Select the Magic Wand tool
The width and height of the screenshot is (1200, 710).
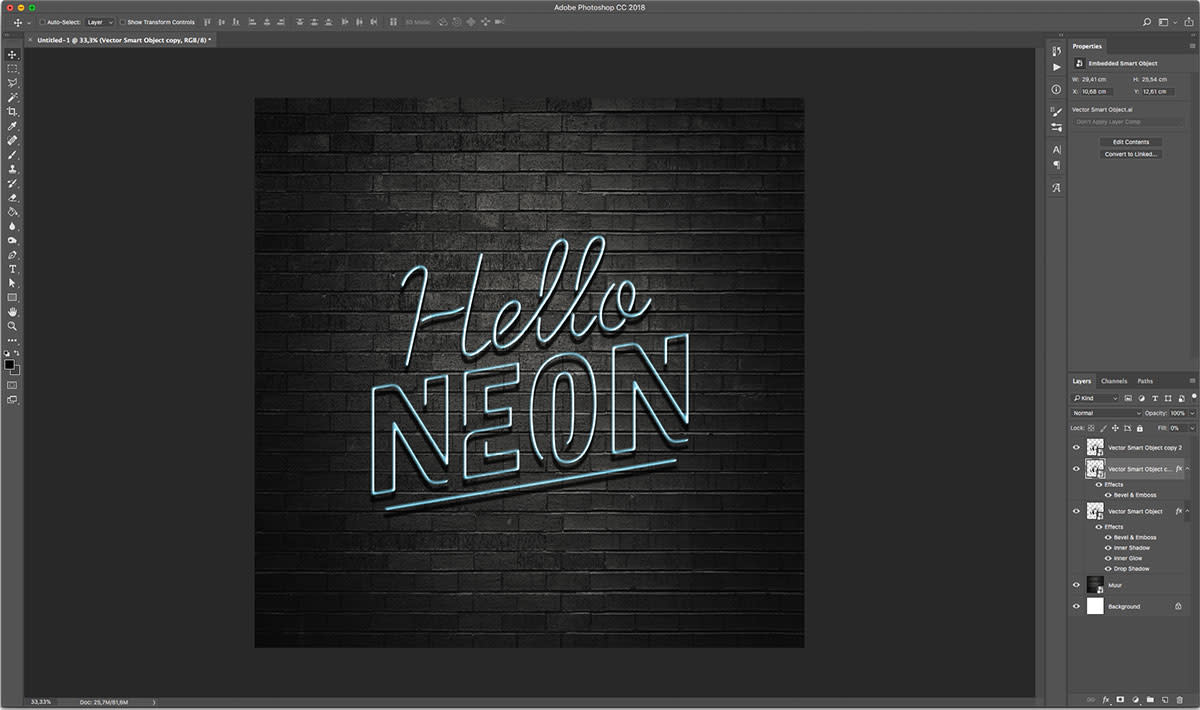(x=13, y=98)
